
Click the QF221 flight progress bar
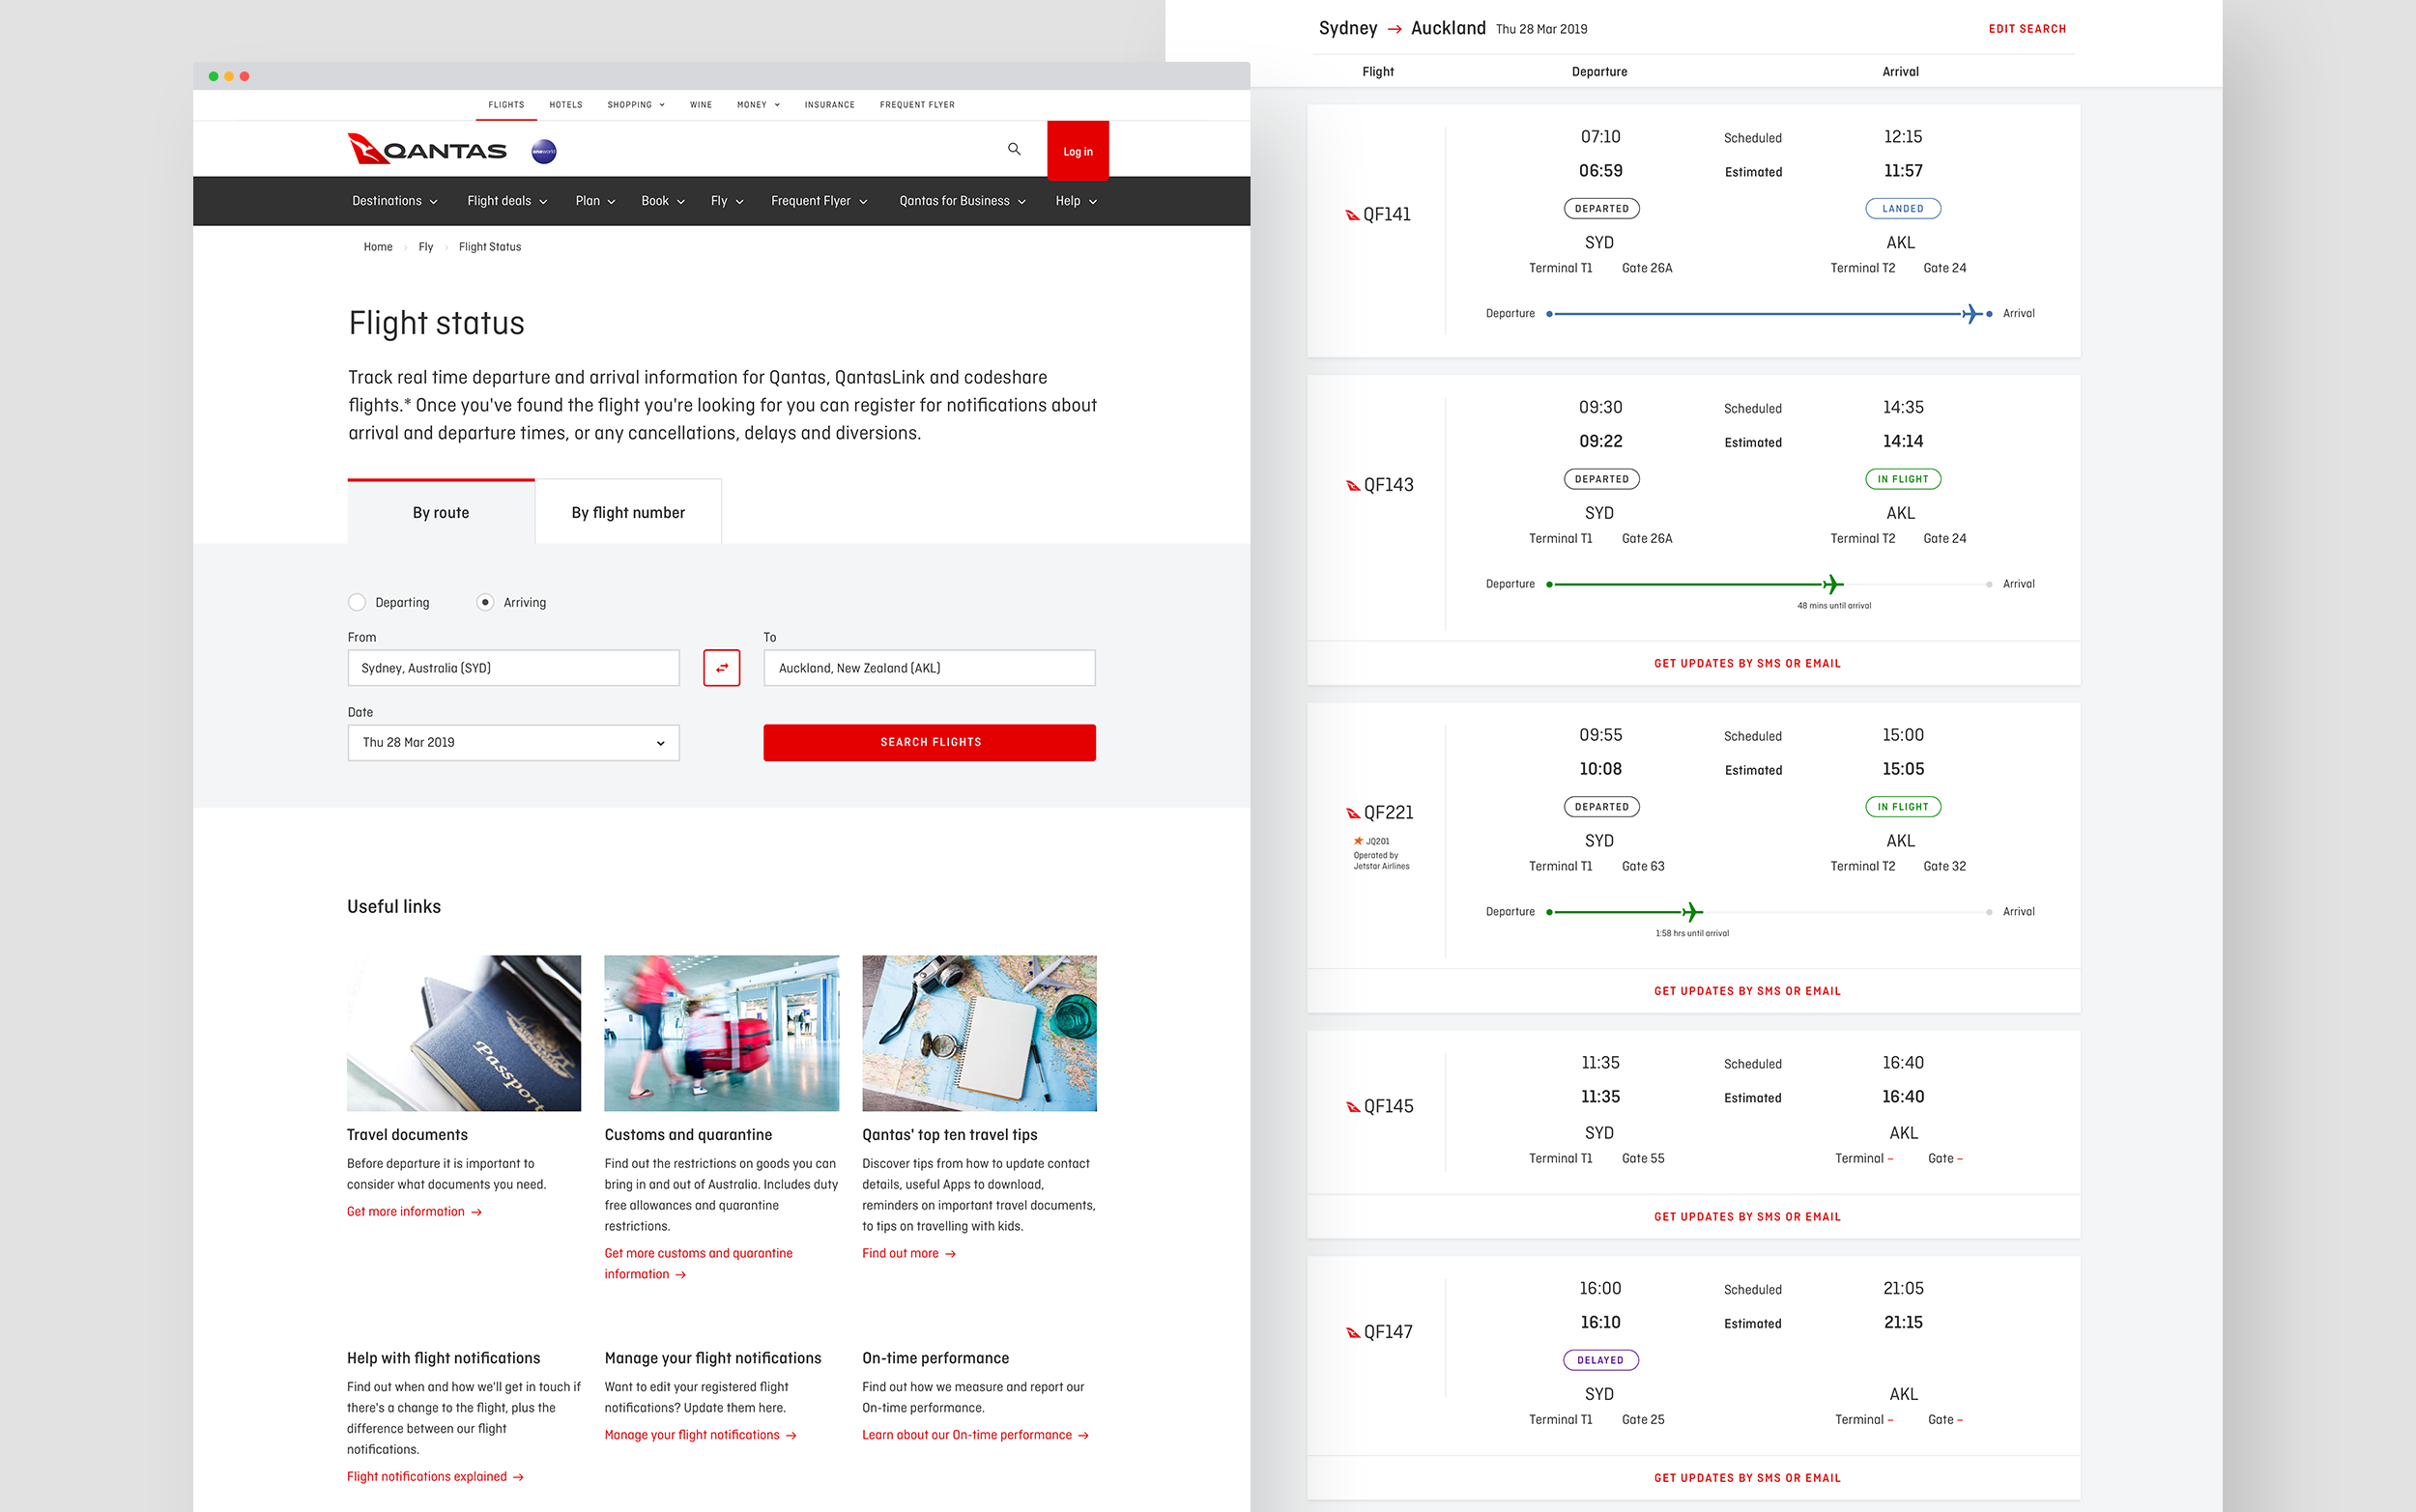tap(1770, 912)
